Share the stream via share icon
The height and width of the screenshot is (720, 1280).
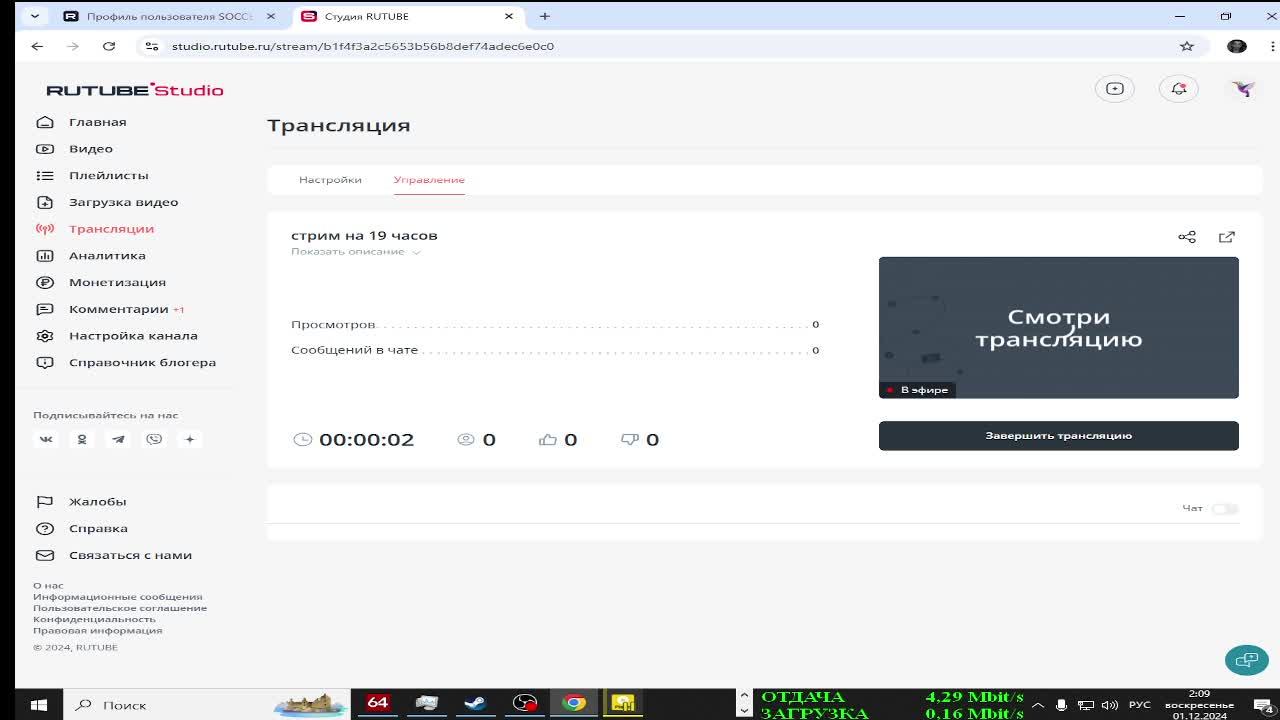1187,237
